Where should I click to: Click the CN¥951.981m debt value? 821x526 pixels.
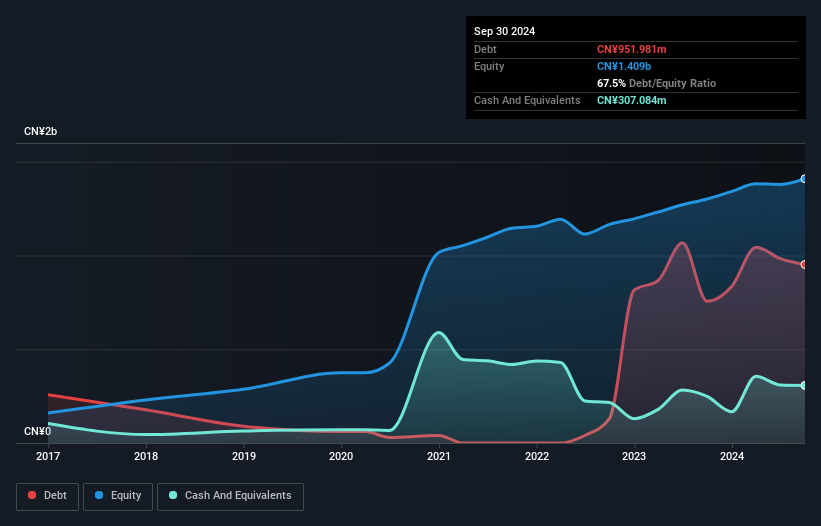631,49
